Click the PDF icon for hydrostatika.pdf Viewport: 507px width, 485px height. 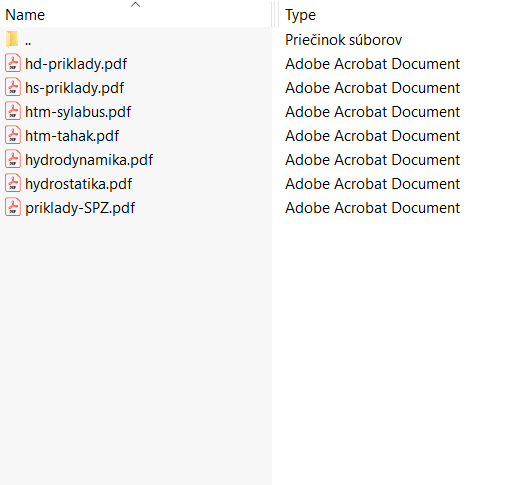coord(13,183)
